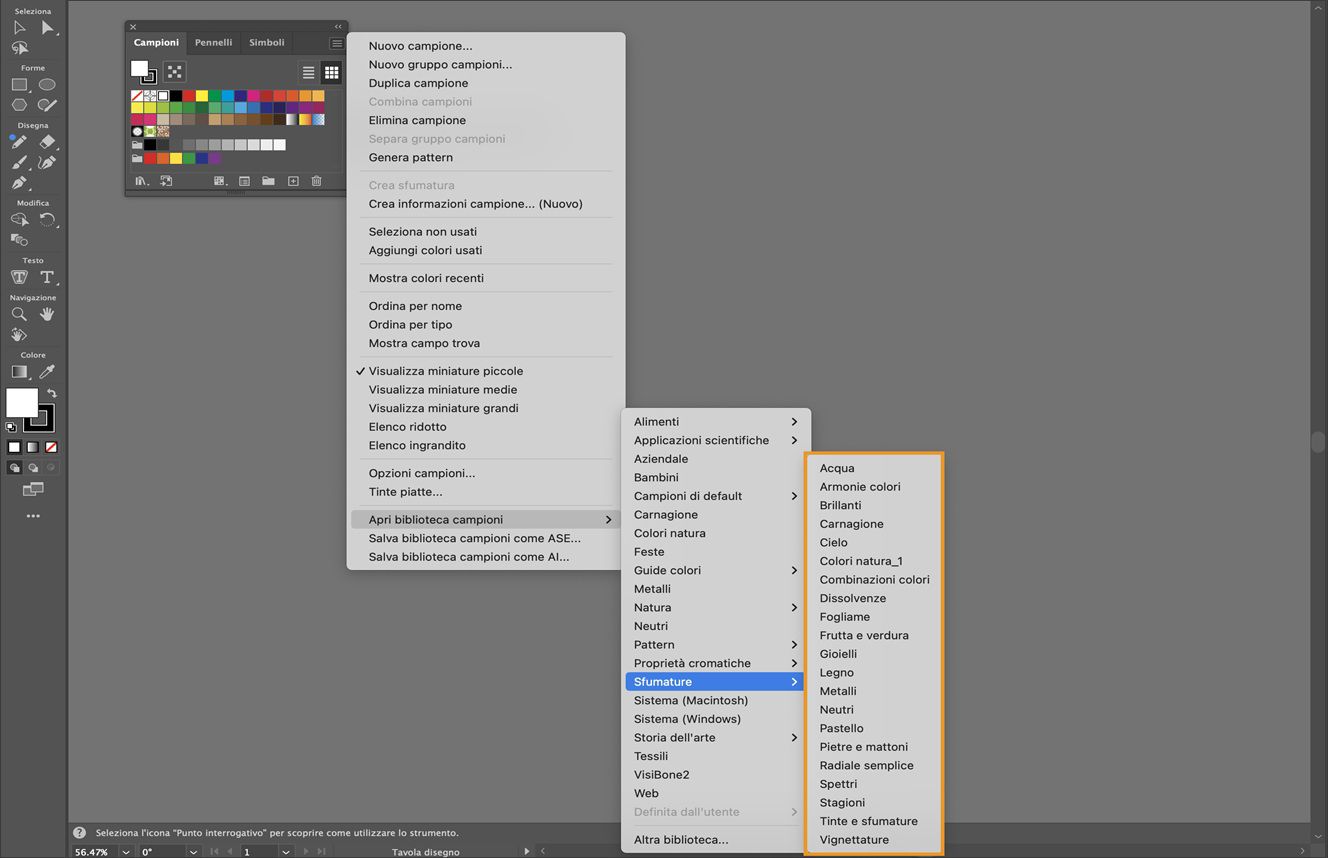Open the edit toolbar three-dots button
Viewport: 1328px width, 858px height.
pos(33,516)
